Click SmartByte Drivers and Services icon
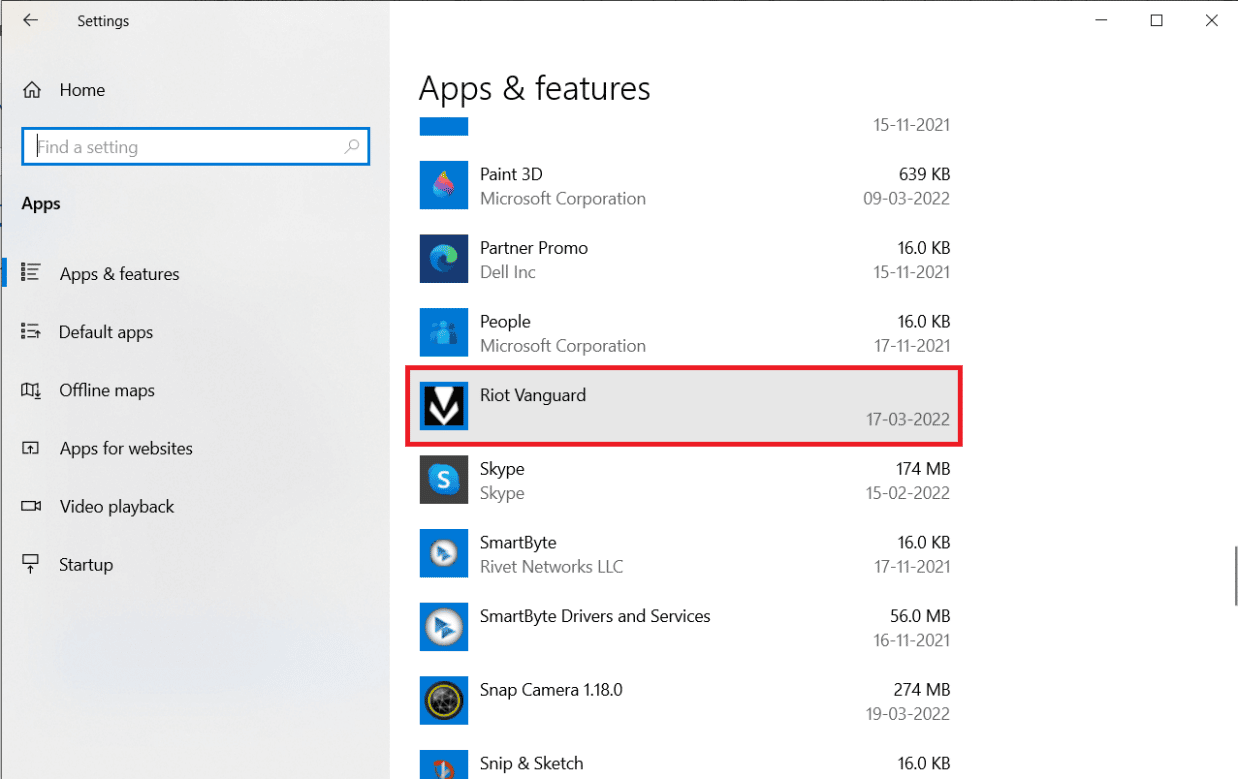Viewport: 1238px width, 779px height. coord(444,628)
